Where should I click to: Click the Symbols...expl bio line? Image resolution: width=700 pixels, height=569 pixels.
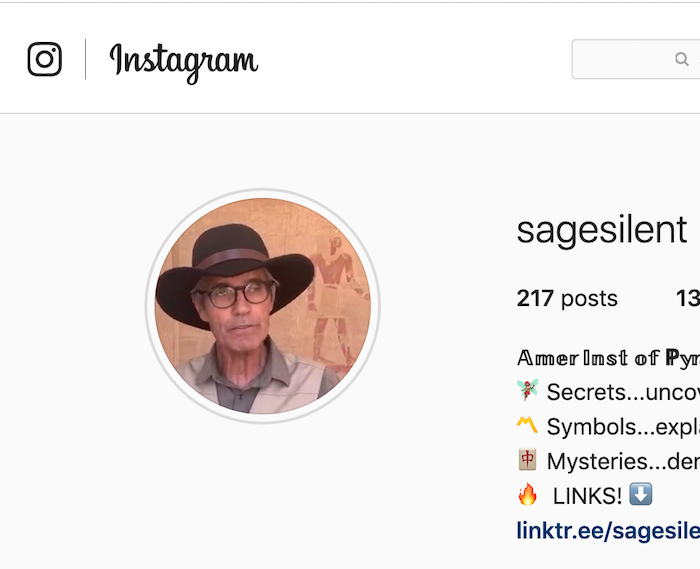click(x=623, y=427)
